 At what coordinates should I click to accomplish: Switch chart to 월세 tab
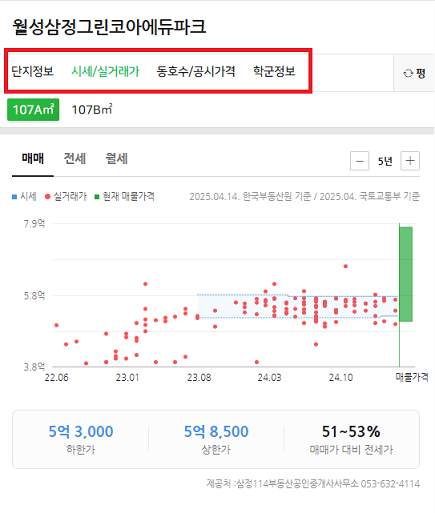(x=116, y=159)
